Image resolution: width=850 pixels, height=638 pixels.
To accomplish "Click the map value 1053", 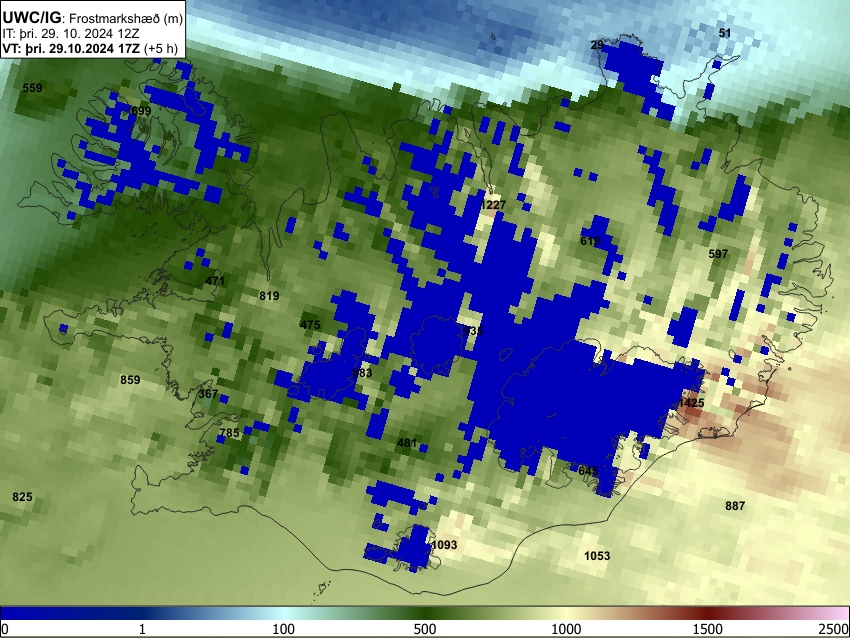I will click(x=597, y=556).
